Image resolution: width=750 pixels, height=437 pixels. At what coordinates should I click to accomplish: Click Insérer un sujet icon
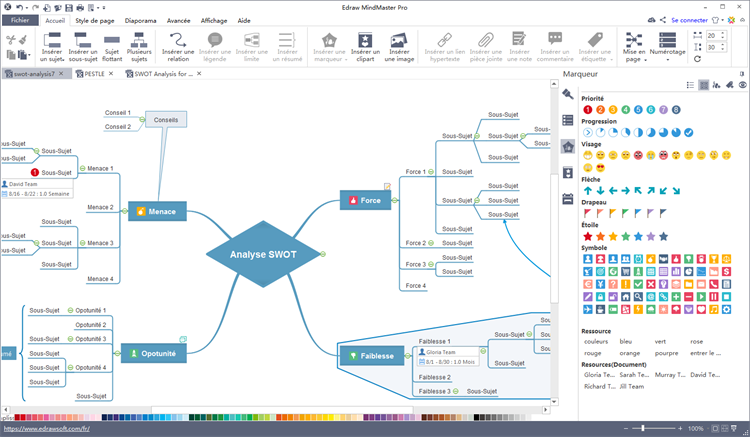[x=52, y=40]
